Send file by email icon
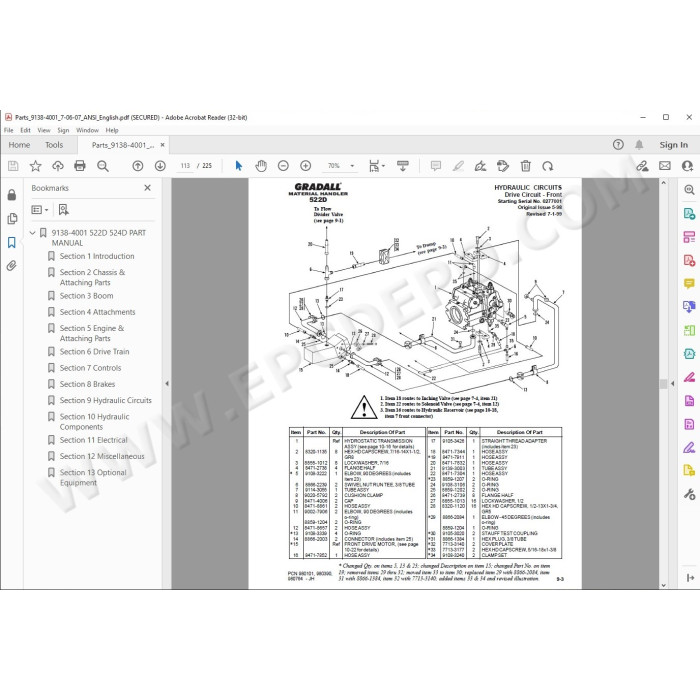 tap(665, 166)
